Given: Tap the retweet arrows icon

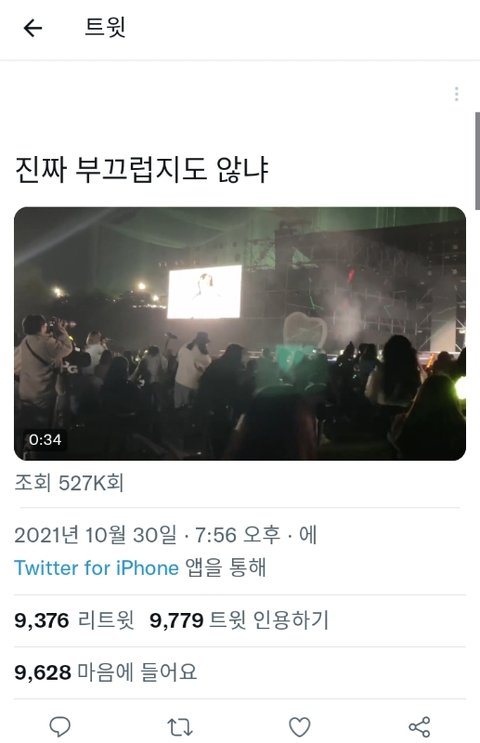Looking at the screenshot, I should [180, 726].
